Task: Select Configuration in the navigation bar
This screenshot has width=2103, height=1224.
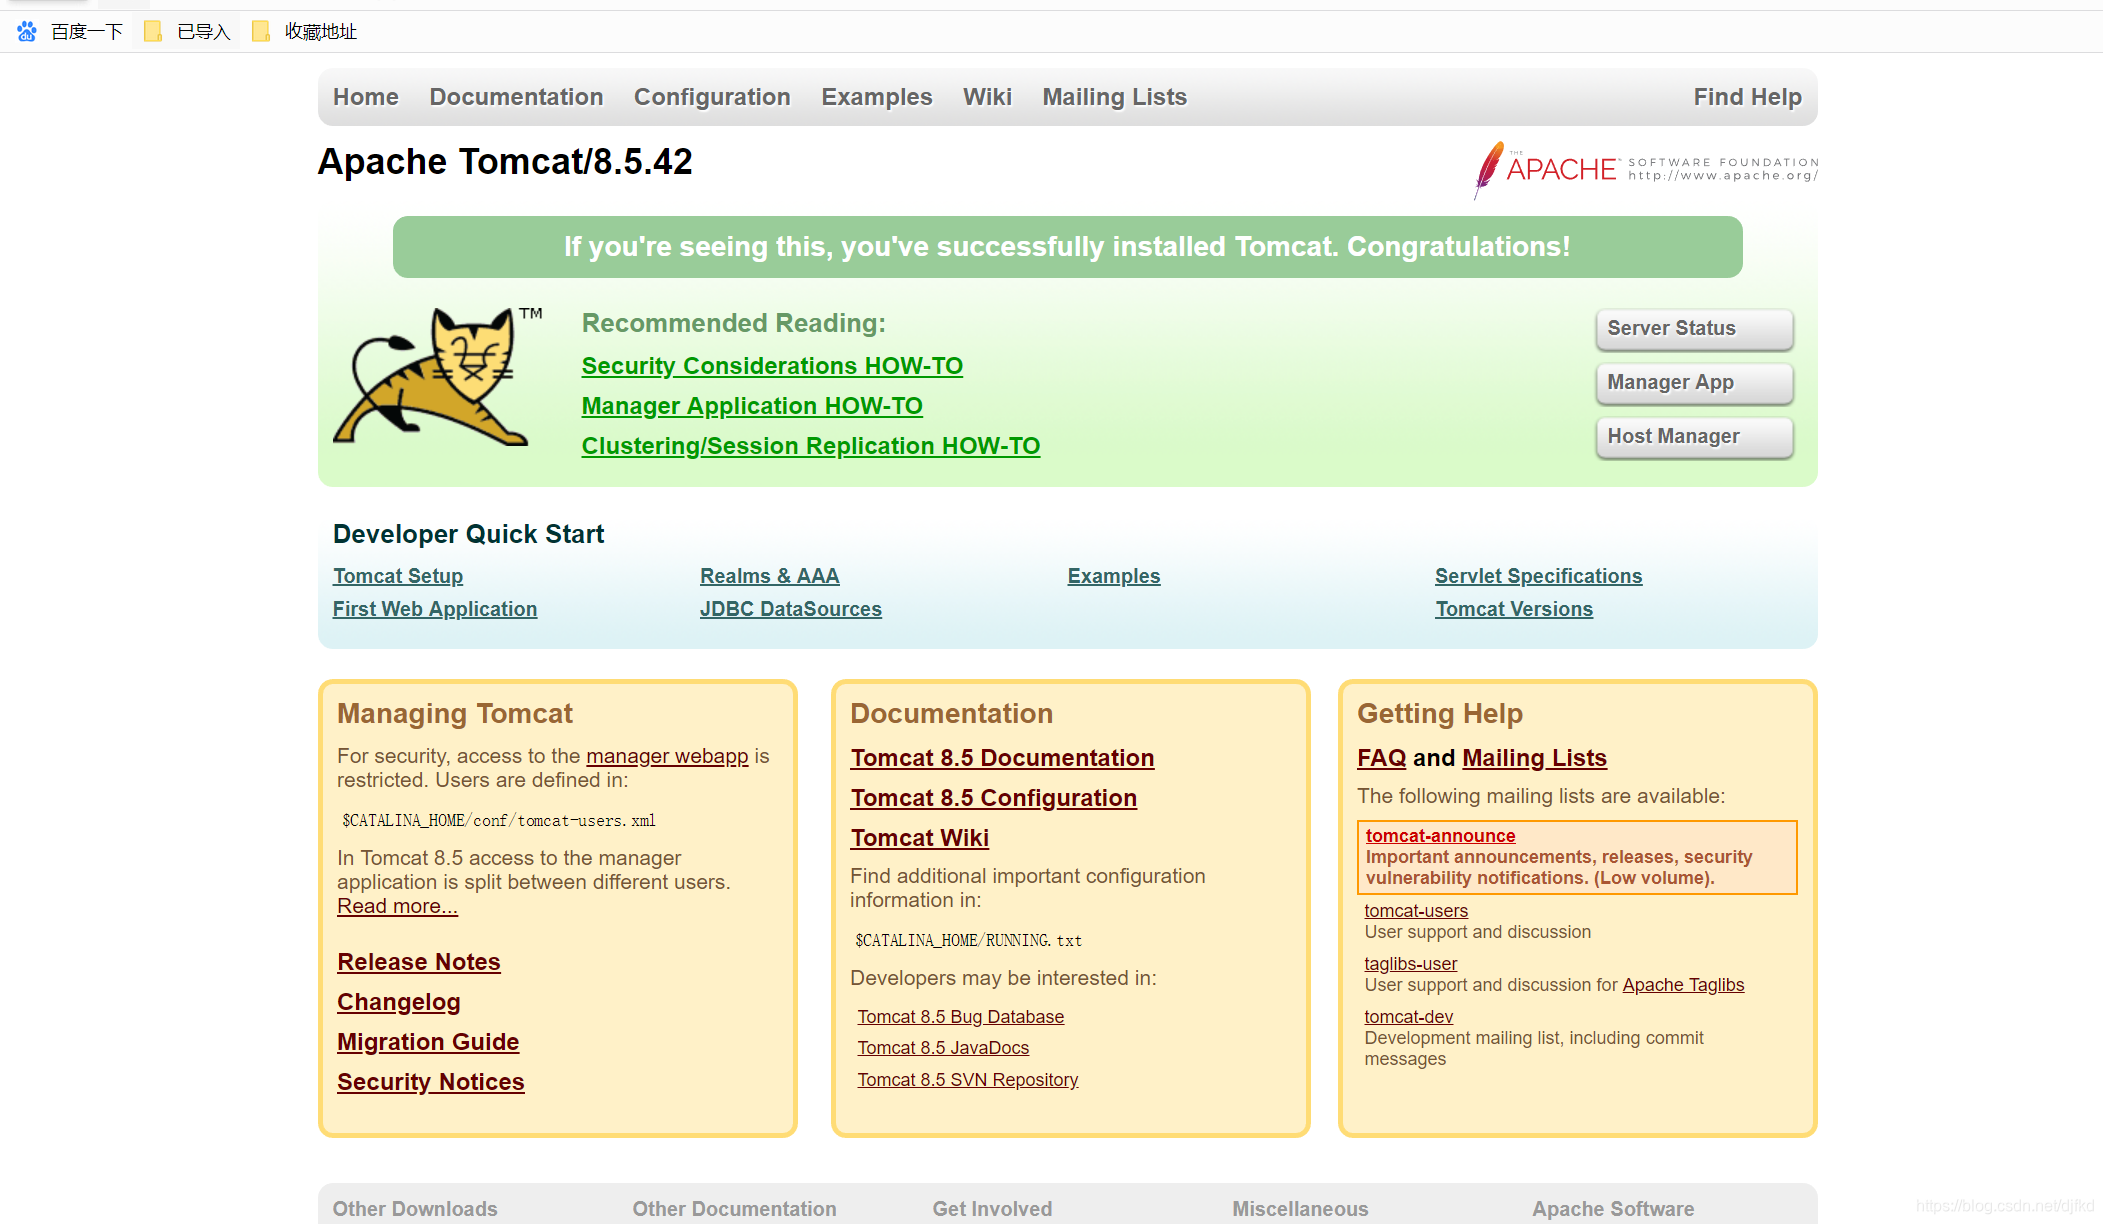Action: (712, 97)
